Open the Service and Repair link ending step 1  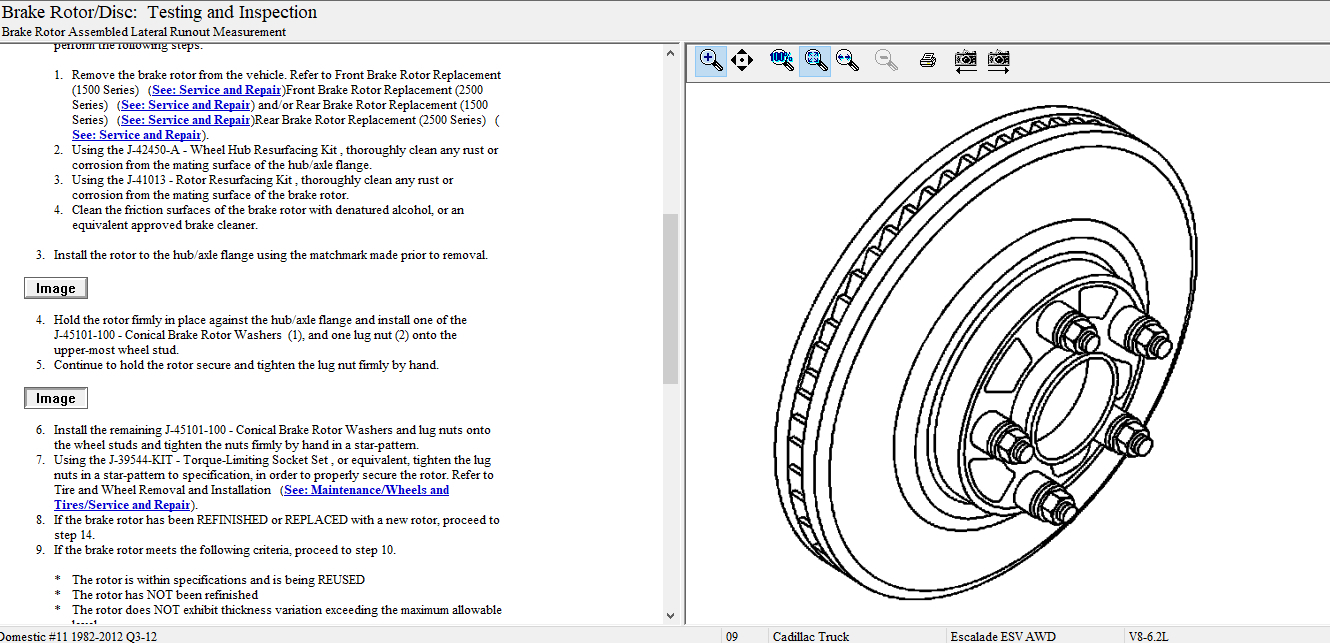click(x=136, y=135)
